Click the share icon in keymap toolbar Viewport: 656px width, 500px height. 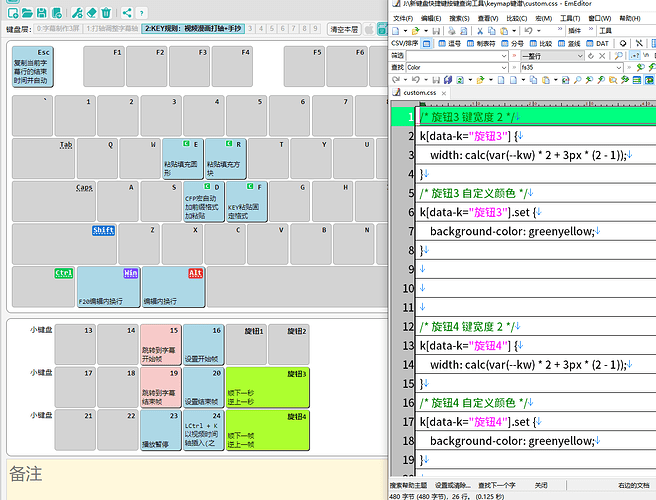(128, 12)
